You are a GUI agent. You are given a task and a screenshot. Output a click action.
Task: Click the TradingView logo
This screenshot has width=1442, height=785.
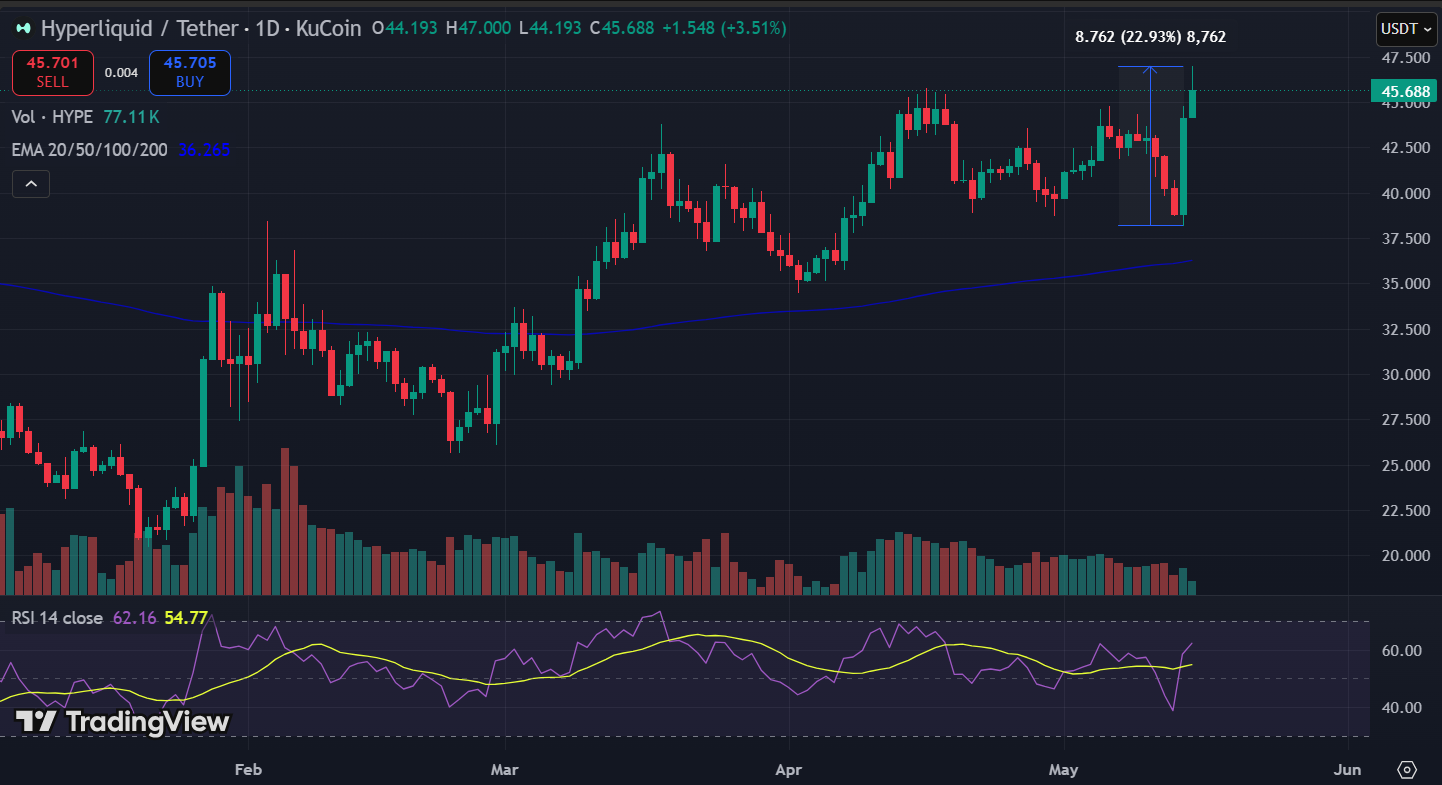coord(123,722)
